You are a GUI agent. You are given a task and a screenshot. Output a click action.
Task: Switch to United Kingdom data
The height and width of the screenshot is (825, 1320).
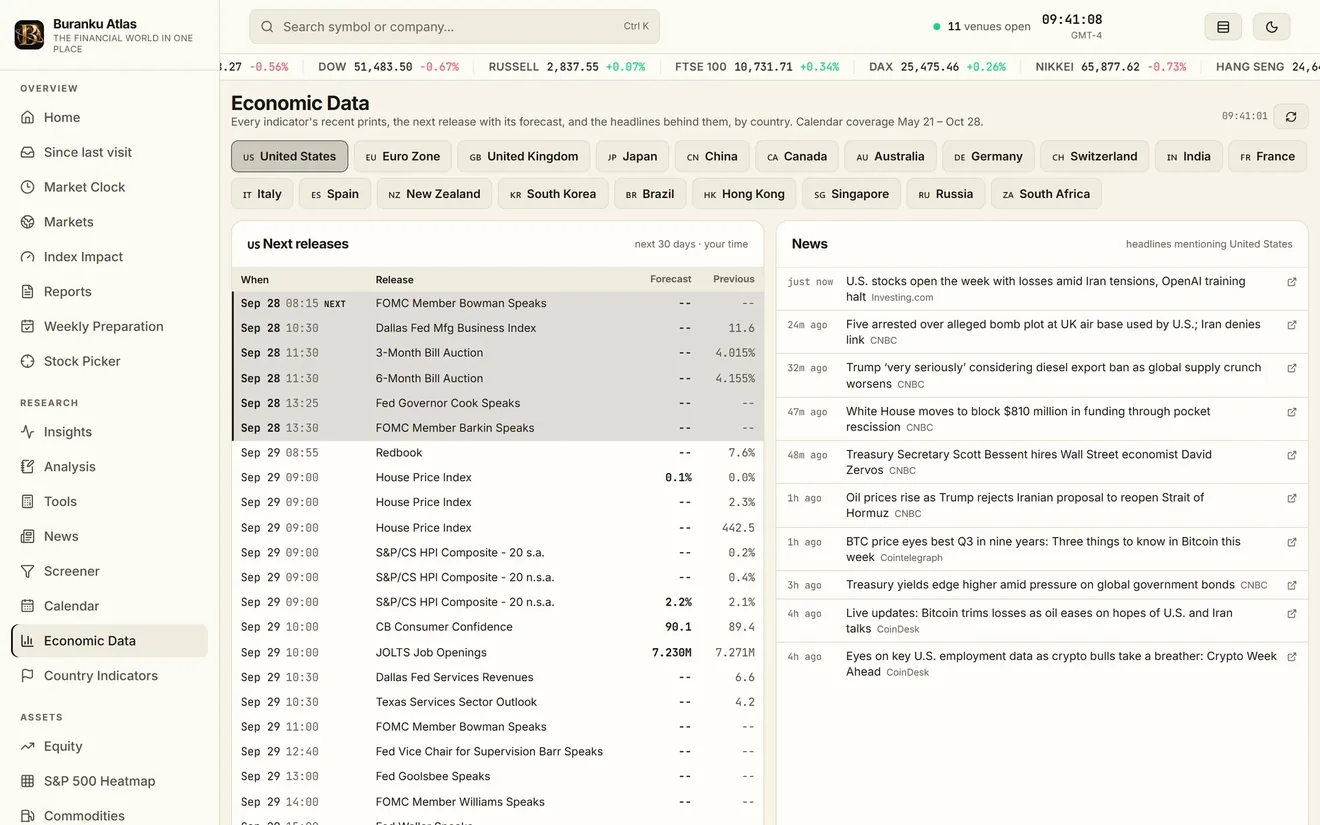click(524, 156)
